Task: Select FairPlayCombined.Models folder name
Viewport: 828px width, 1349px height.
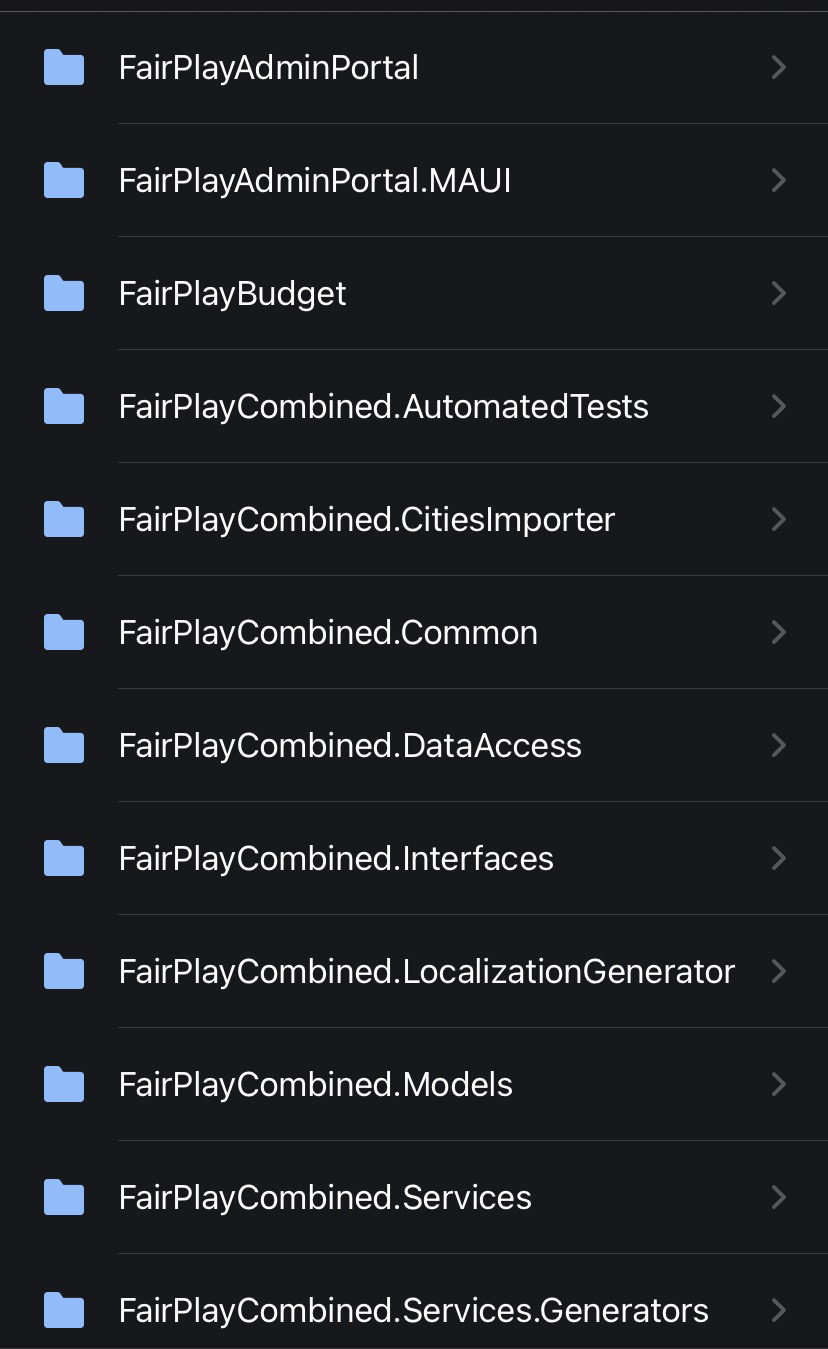Action: tap(316, 1085)
